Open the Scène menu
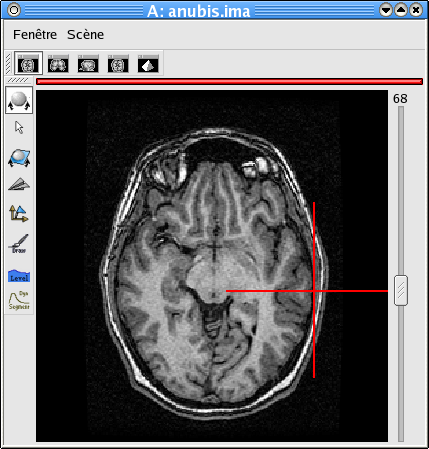Image resolution: width=429 pixels, height=449 pixels. point(85,35)
